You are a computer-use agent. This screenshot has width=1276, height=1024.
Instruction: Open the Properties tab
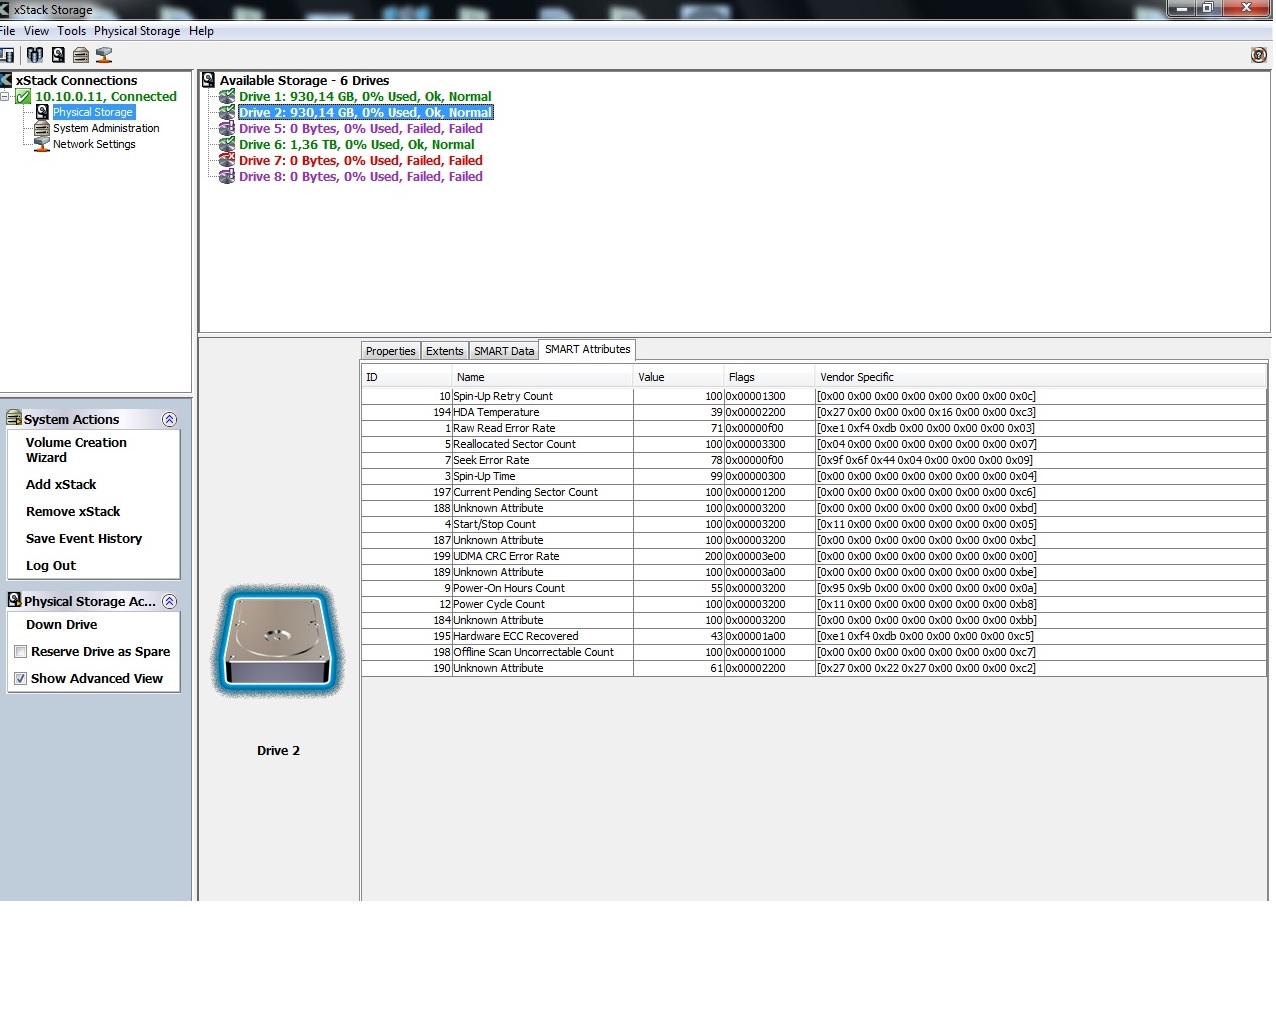pyautogui.click(x=390, y=351)
